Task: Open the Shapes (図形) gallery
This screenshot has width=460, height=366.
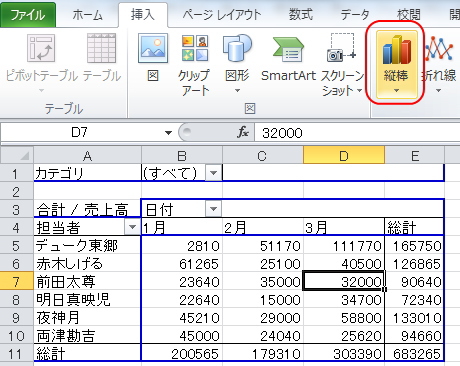Action: (x=237, y=48)
